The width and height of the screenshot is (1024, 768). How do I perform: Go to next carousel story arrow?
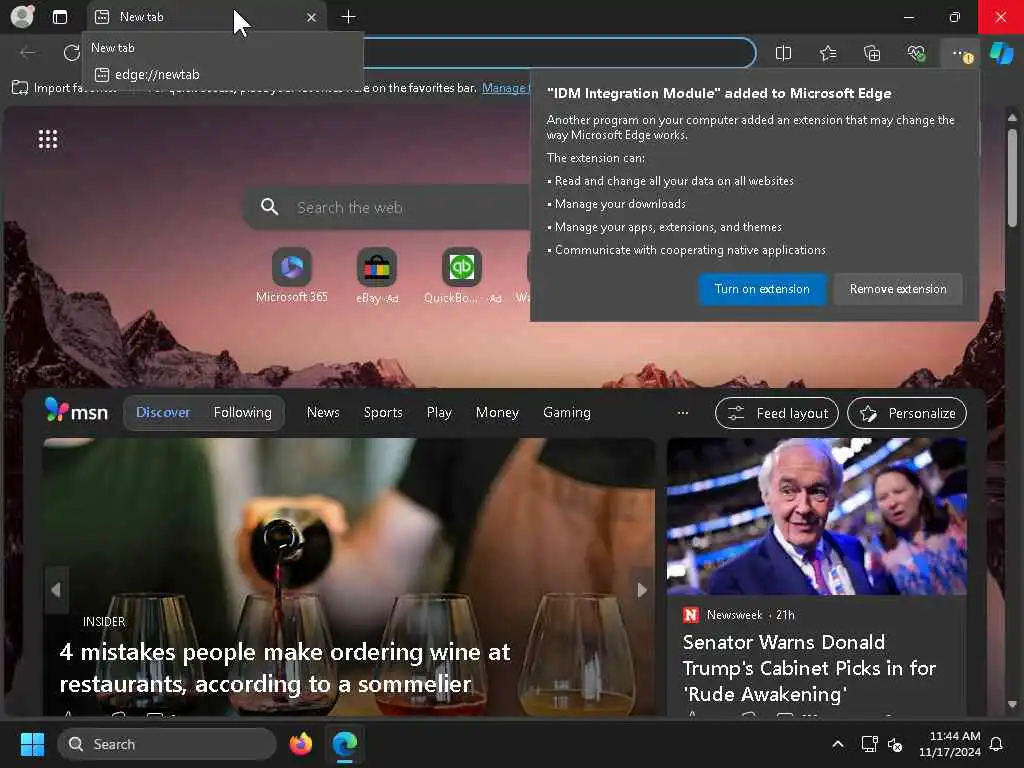point(642,590)
